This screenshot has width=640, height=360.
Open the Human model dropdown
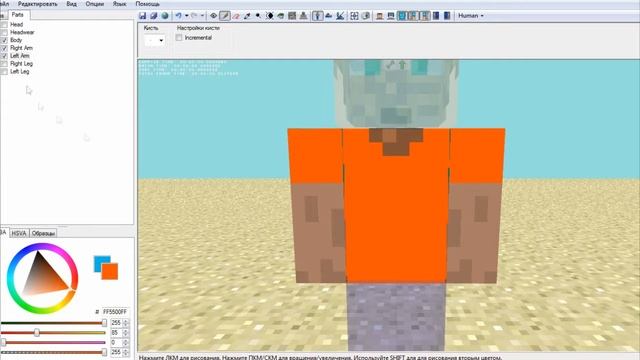click(x=471, y=16)
